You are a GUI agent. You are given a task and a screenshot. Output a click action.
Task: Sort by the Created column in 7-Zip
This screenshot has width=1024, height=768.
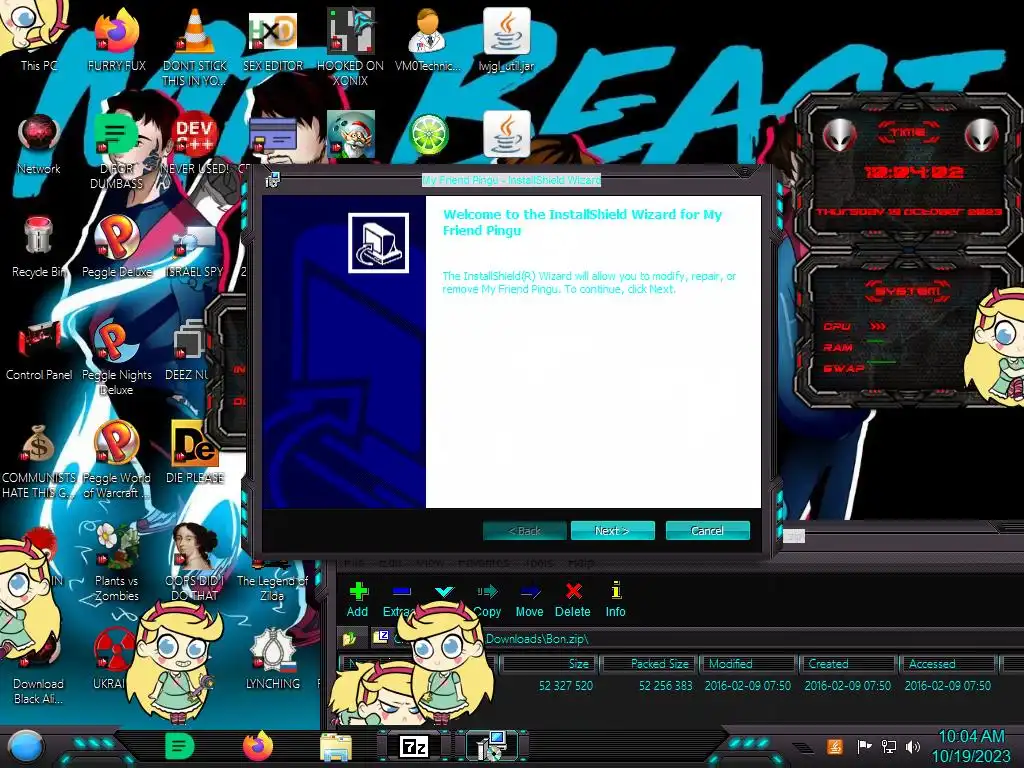tap(848, 664)
